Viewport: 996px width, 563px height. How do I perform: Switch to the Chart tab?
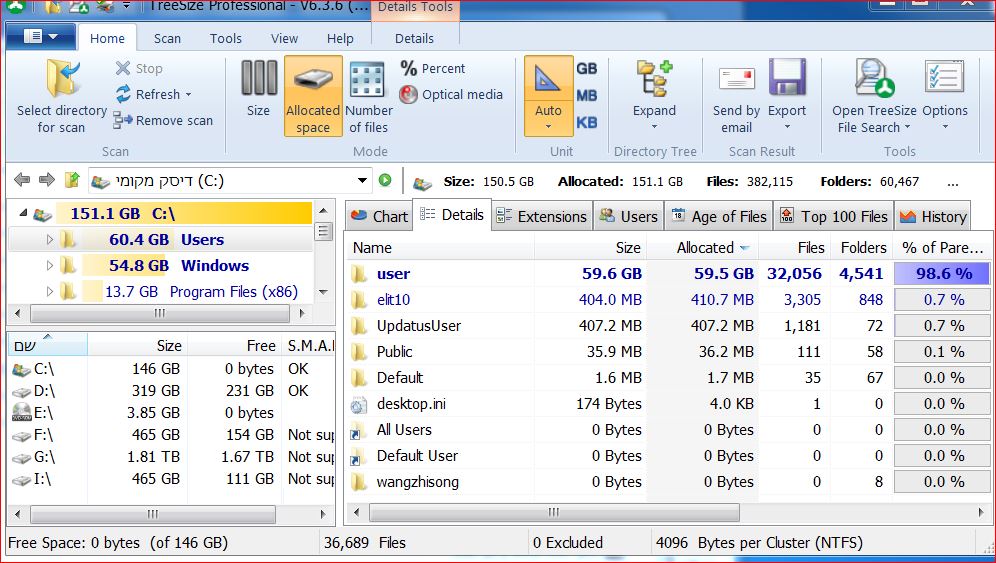pos(379,217)
